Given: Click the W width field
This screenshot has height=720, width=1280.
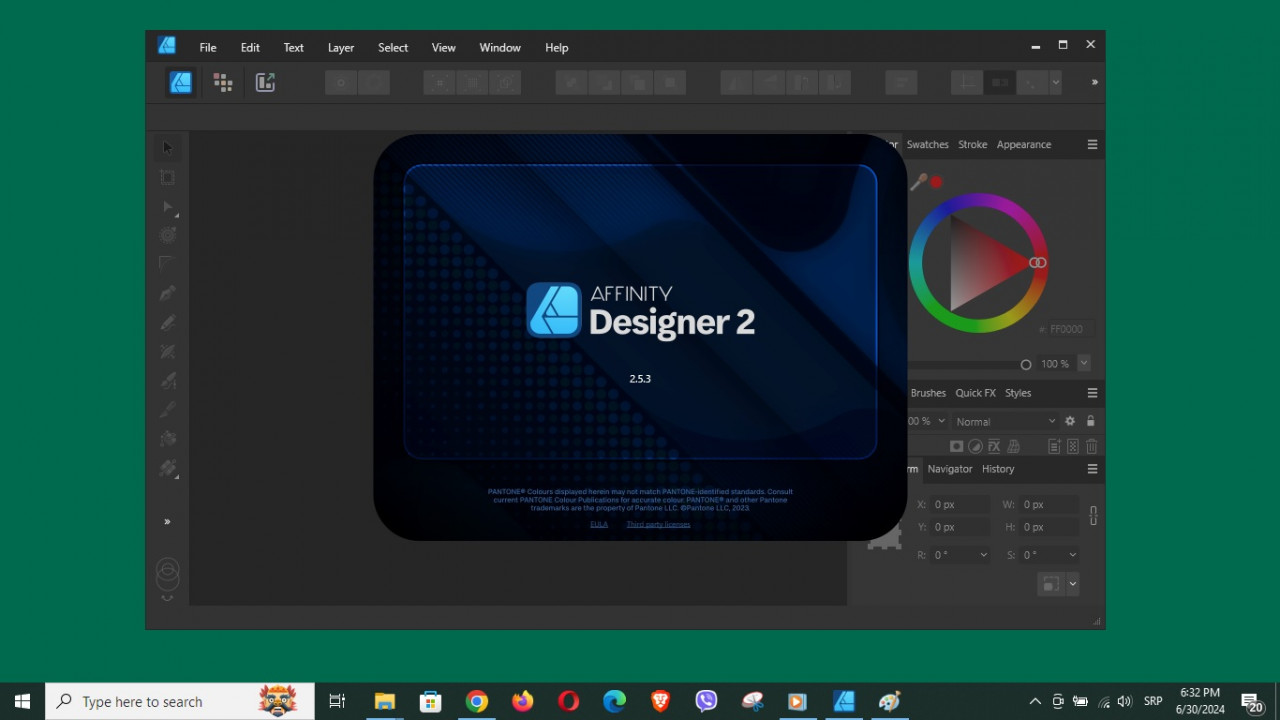Looking at the screenshot, I should (x=1049, y=505).
